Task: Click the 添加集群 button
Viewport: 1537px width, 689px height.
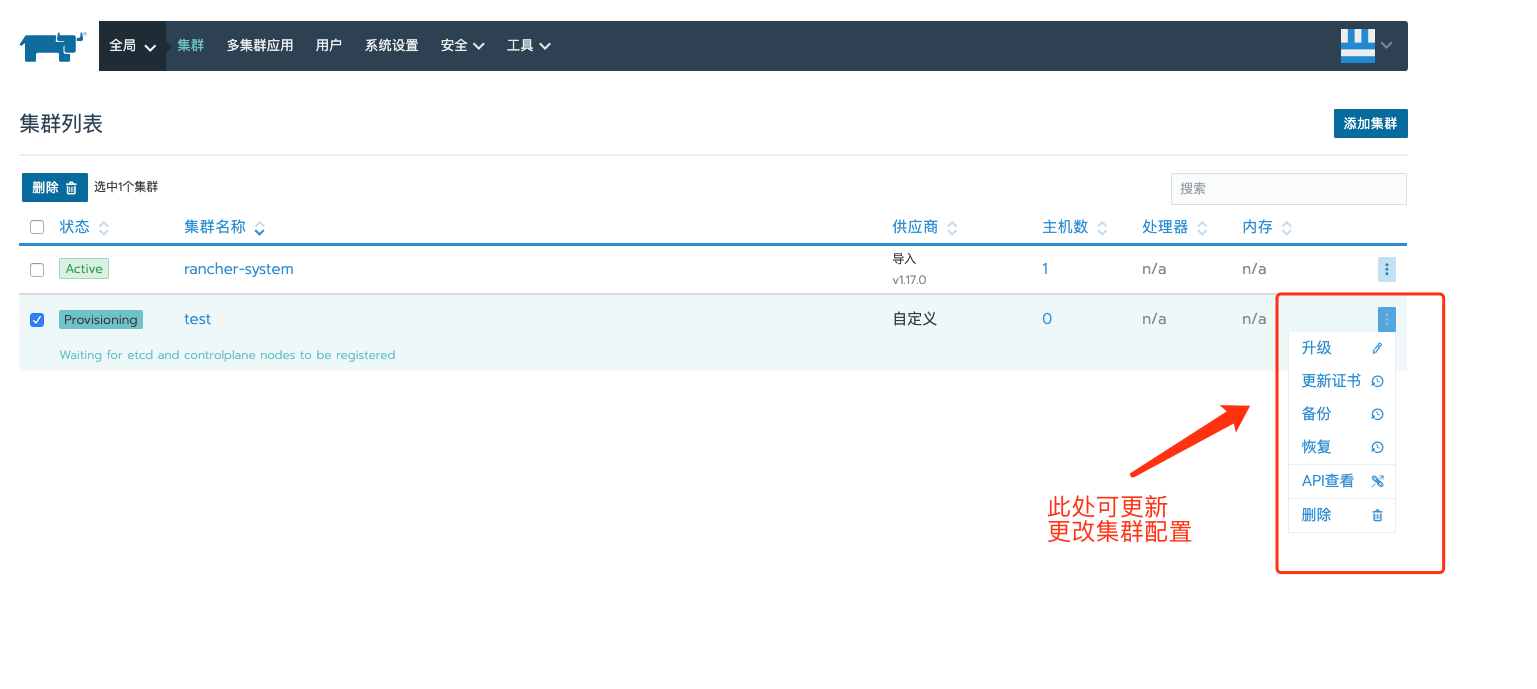Action: pos(1370,123)
